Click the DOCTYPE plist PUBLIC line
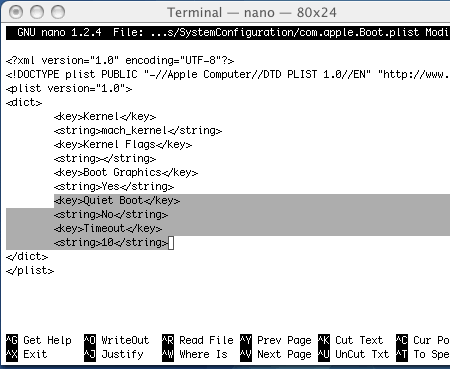The width and height of the screenshot is (450, 369). click(228, 74)
